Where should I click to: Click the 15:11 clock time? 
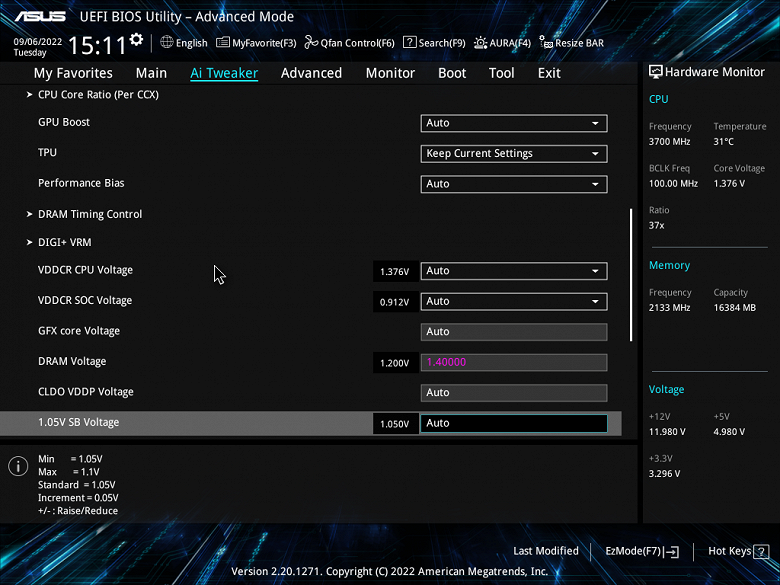tap(97, 46)
